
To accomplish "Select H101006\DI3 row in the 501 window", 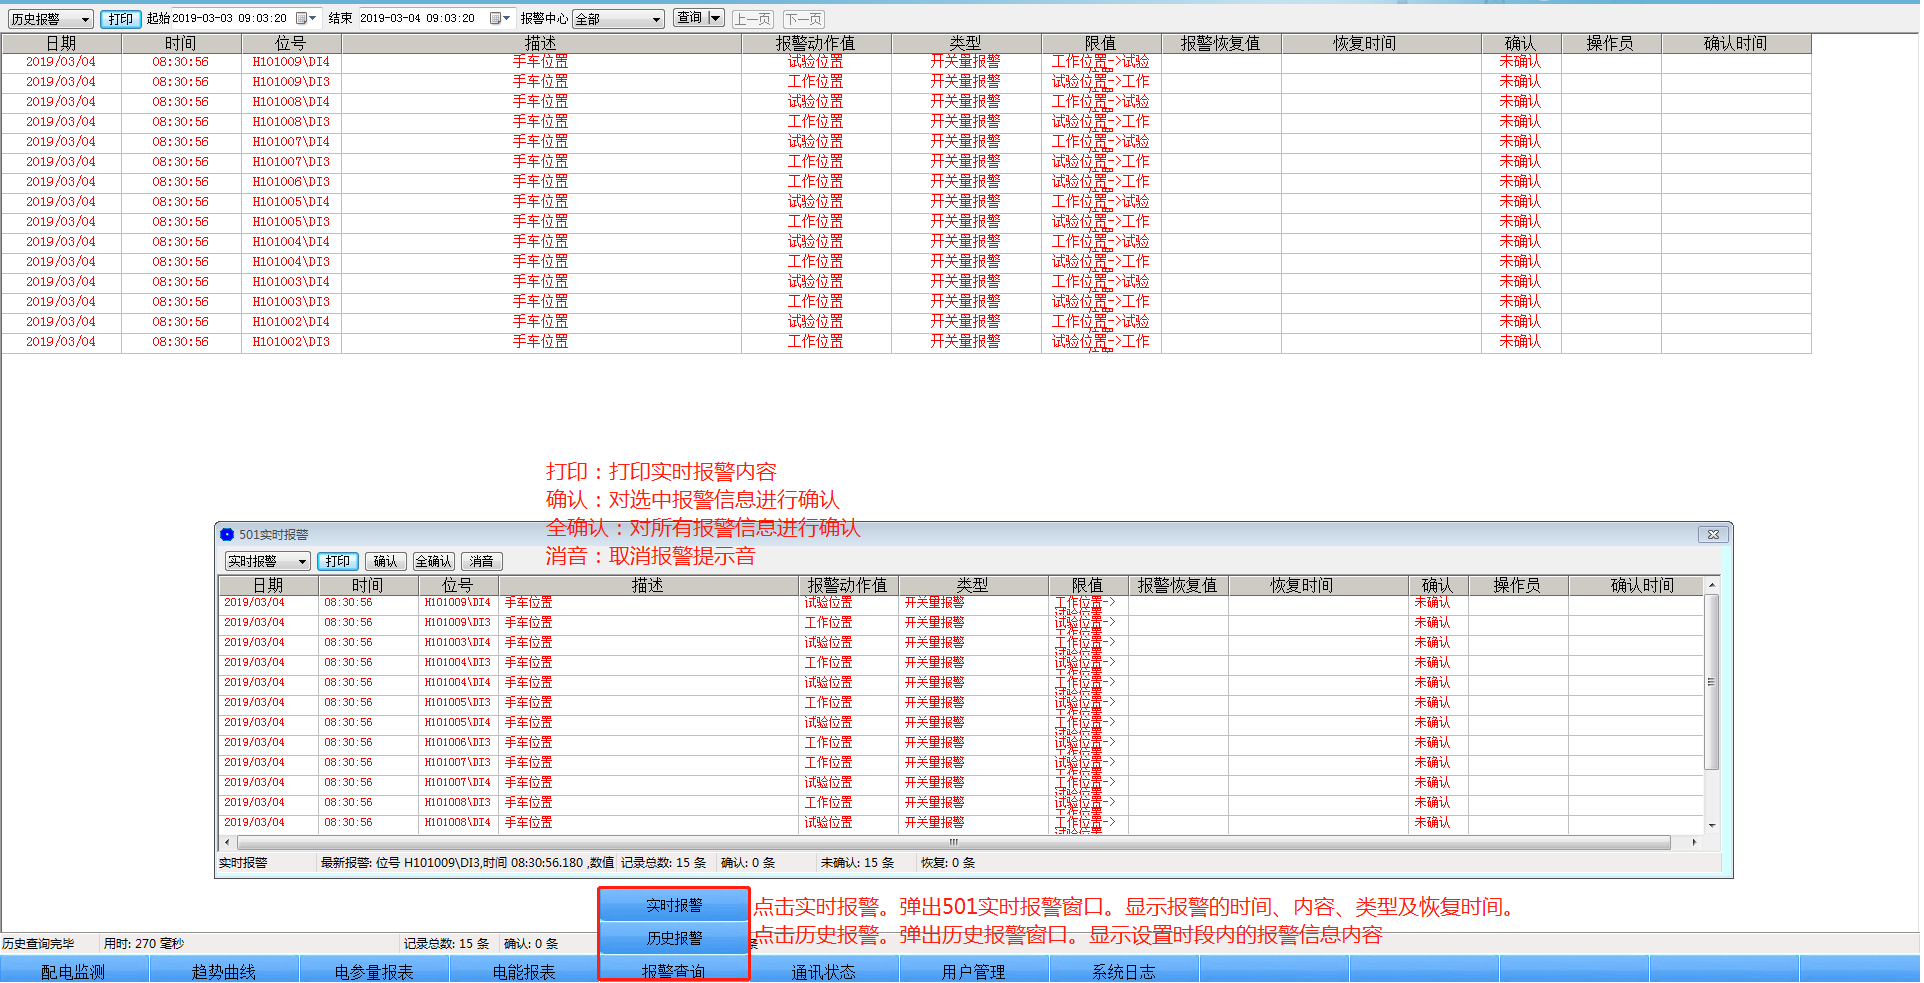I will click(961, 743).
